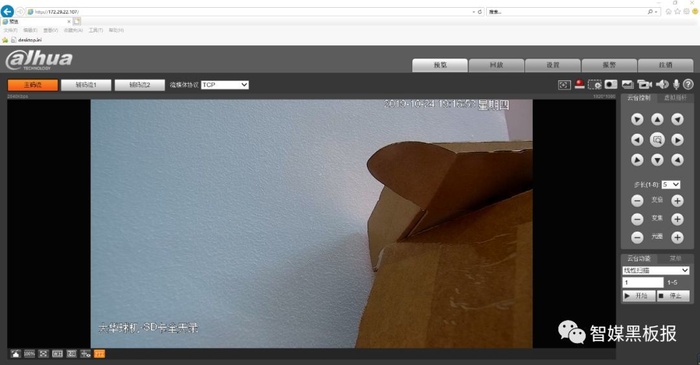700x365 pixels.
Task: Switch to the 回放 playback tab
Action: pyautogui.click(x=496, y=65)
